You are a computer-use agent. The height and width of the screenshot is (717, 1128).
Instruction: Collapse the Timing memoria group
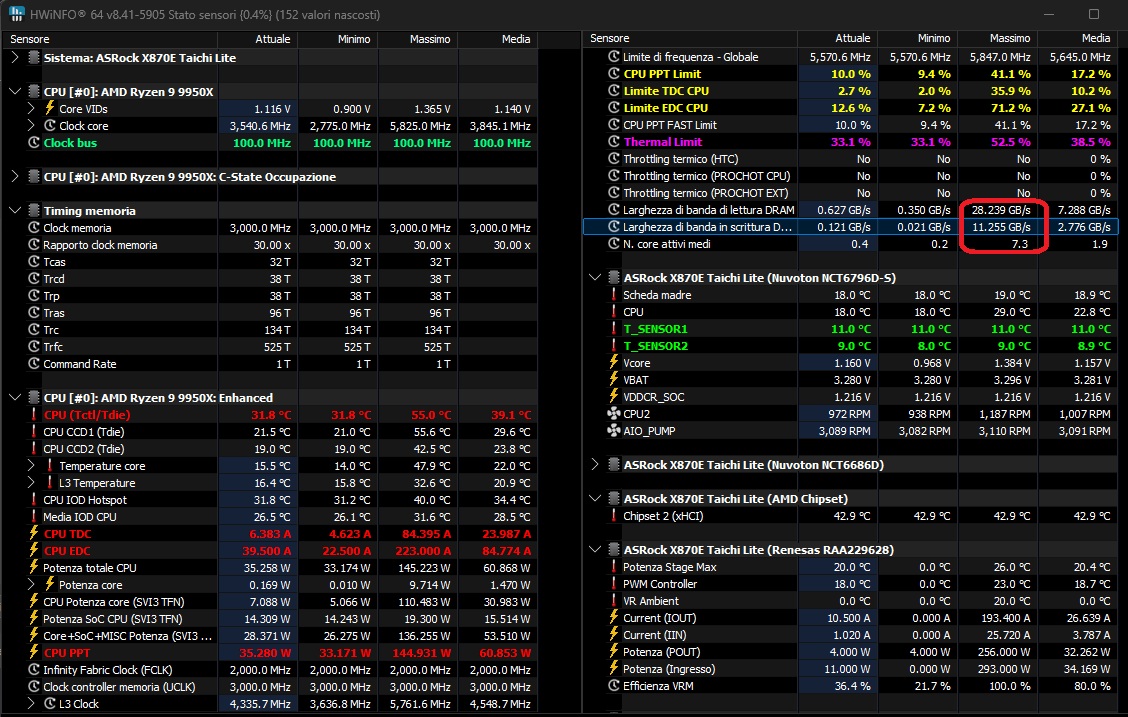tap(15, 211)
